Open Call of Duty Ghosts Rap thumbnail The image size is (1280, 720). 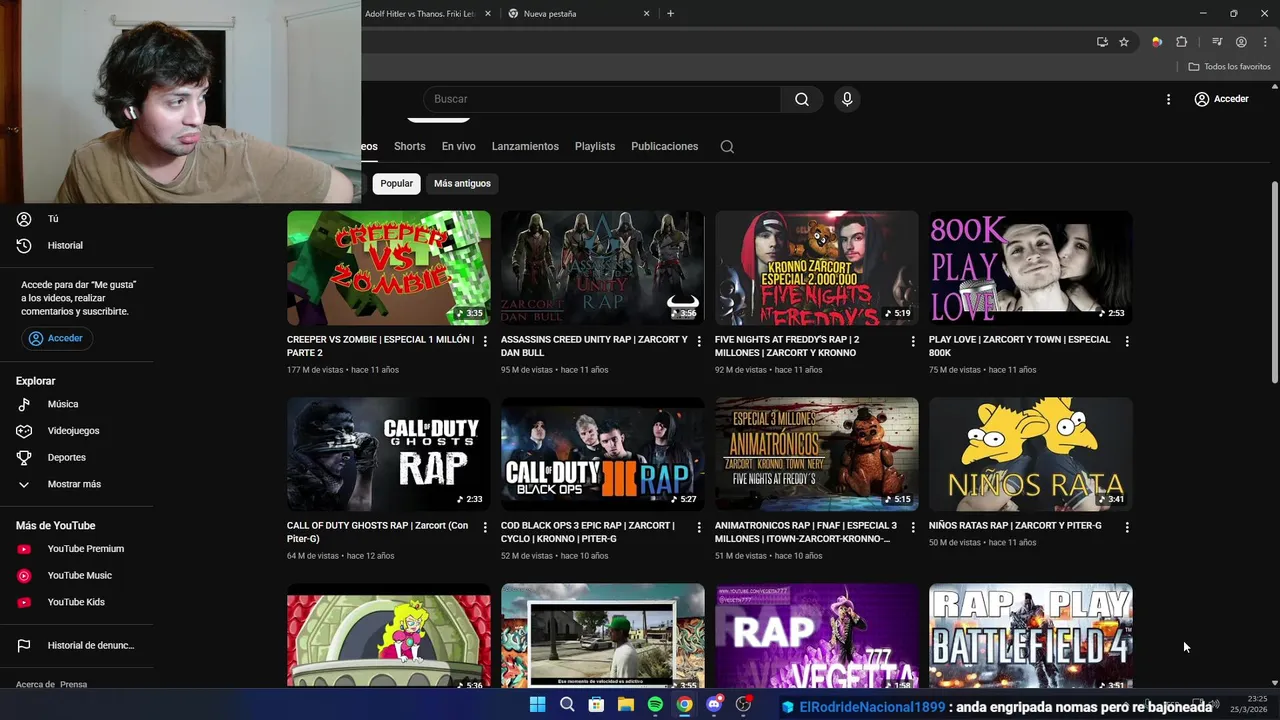coord(389,454)
